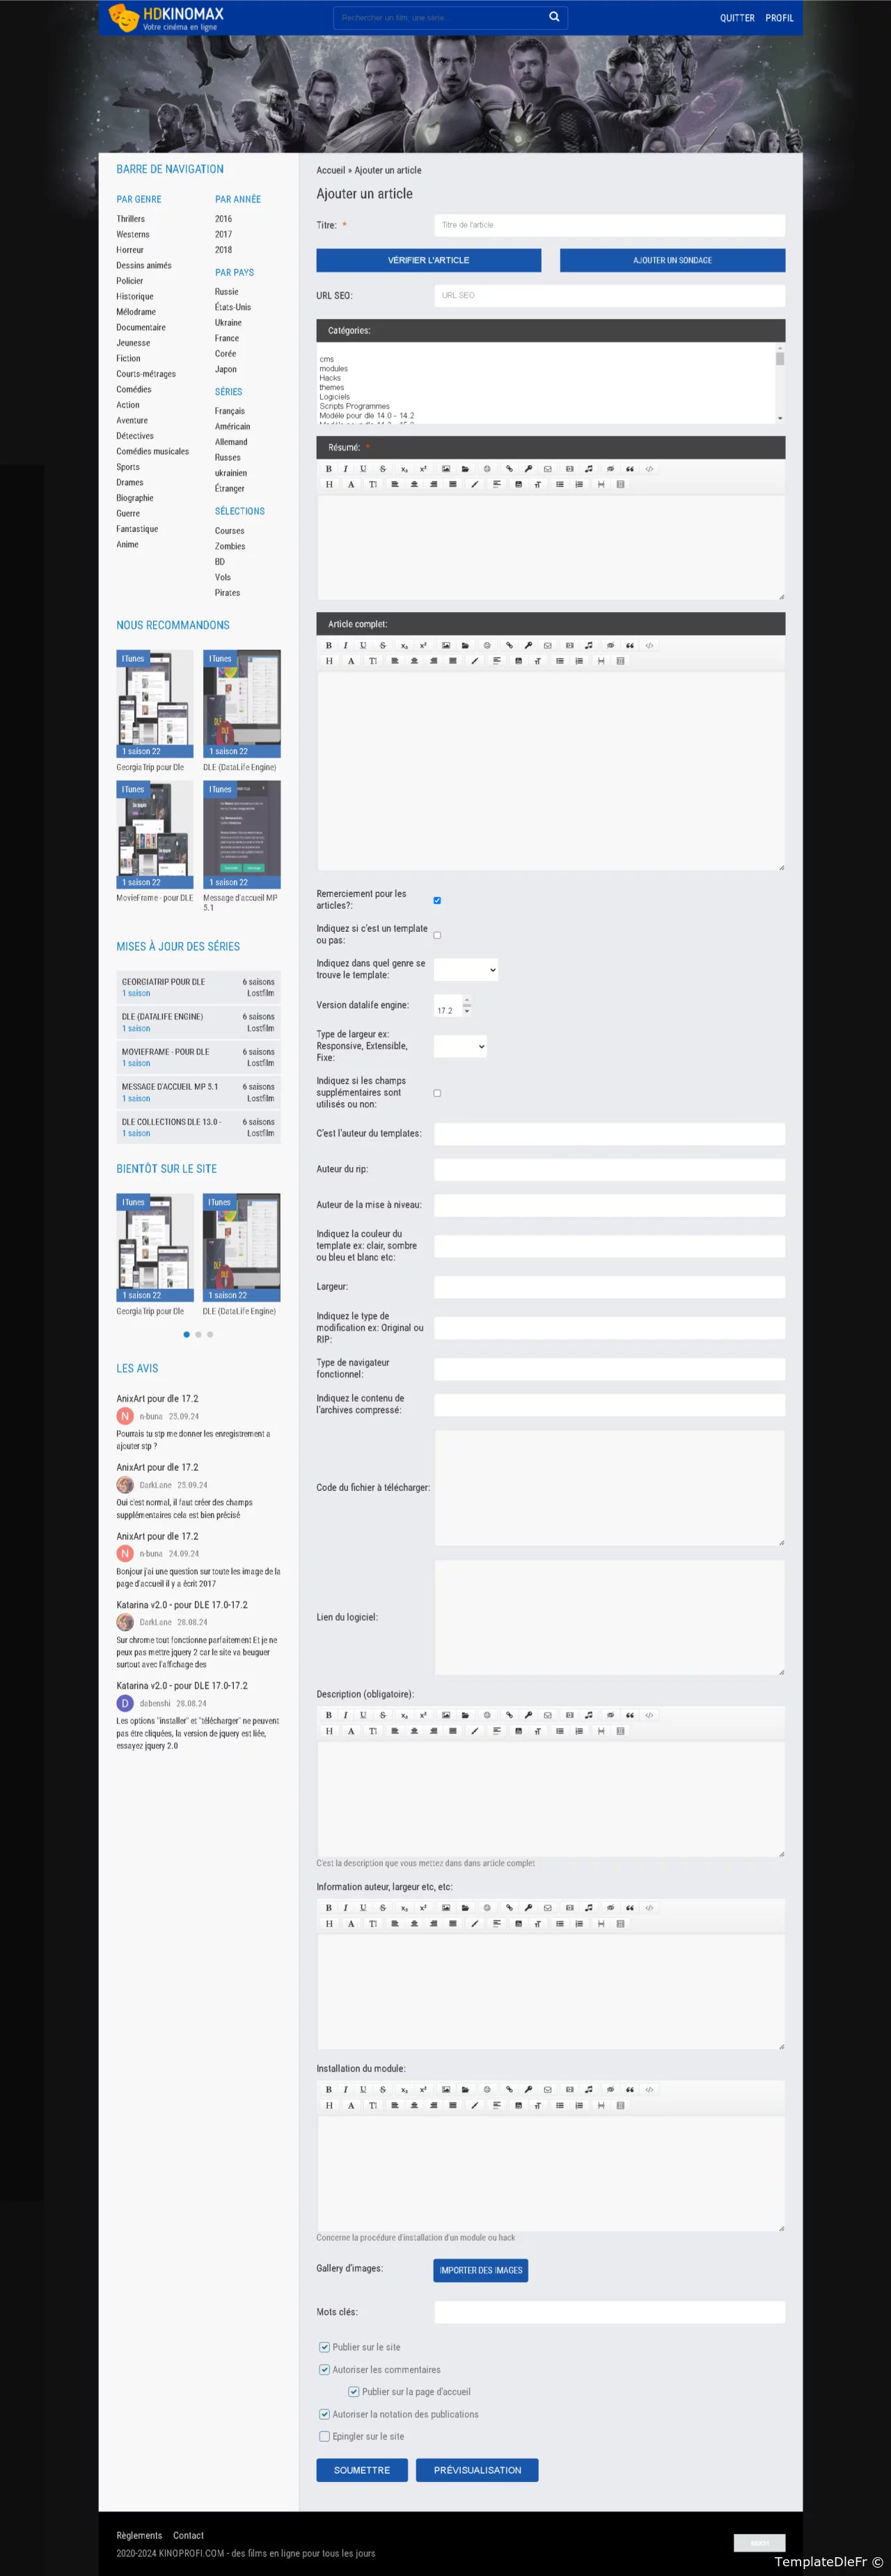The height and width of the screenshot is (2576, 891).
Task: Click strikethrough icon in Installation du module toolbar
Action: click(x=383, y=2089)
